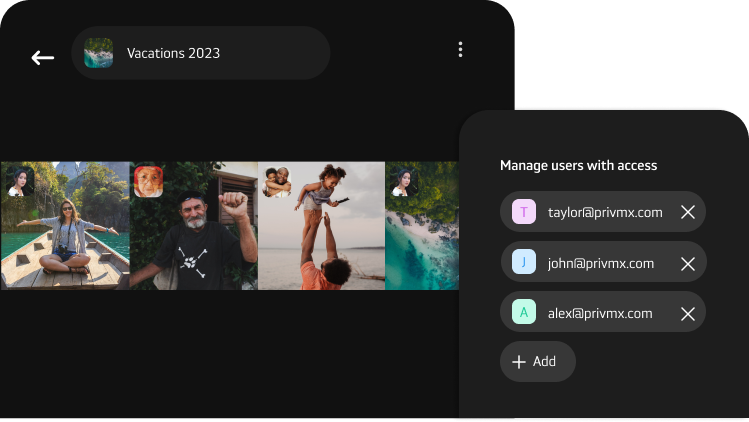This screenshot has width=749, height=422.
Task: Select the john@privmx.com email text
Action: (600, 263)
